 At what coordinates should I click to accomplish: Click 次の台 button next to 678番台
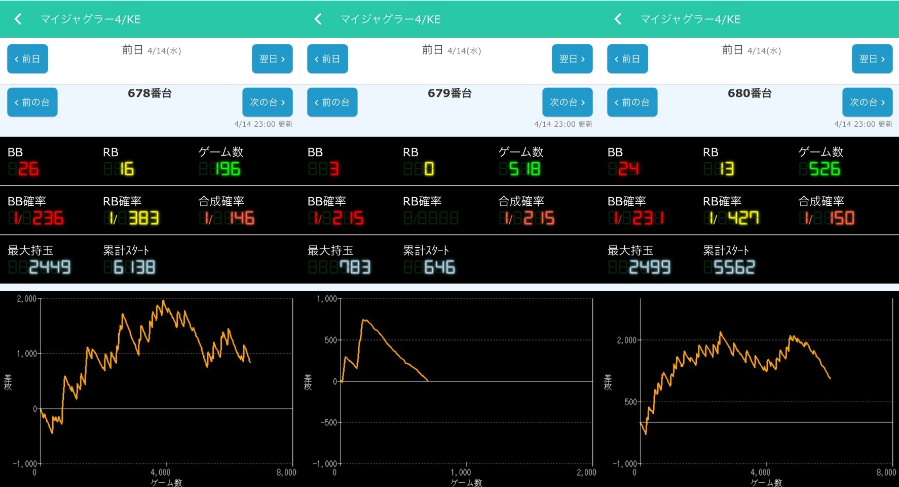[267, 102]
